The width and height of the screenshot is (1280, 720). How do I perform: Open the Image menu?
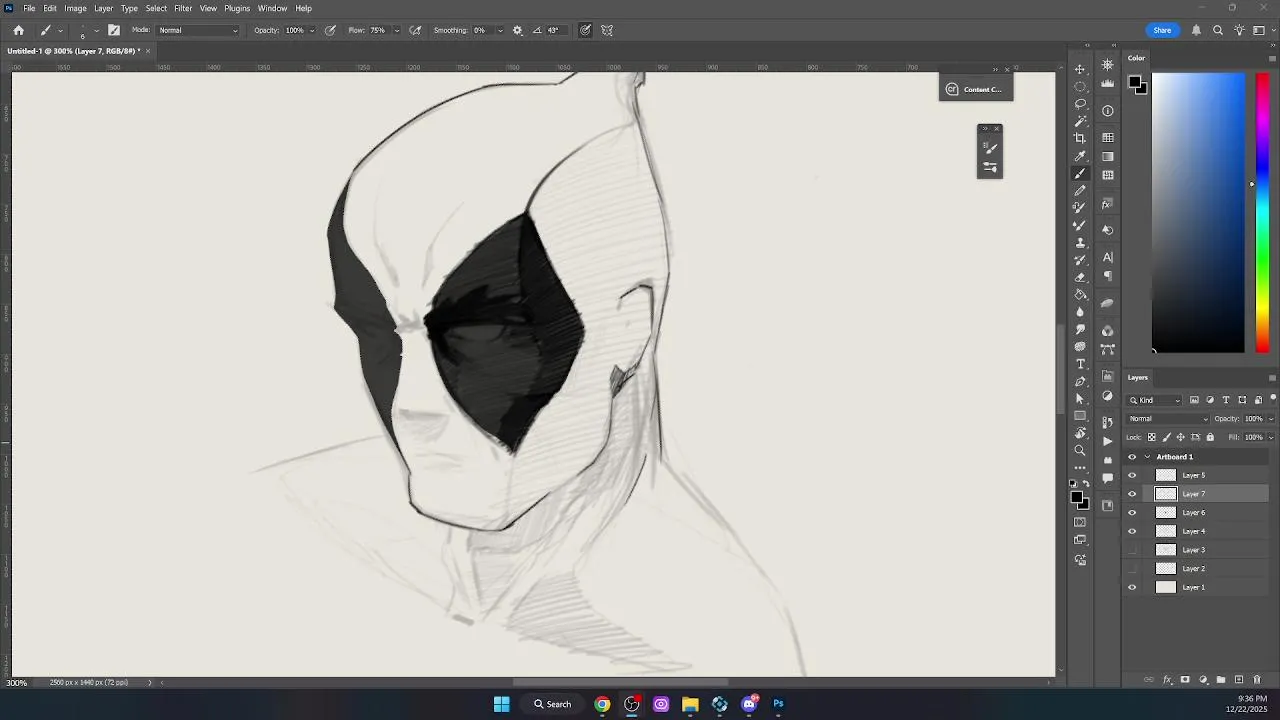click(x=75, y=8)
